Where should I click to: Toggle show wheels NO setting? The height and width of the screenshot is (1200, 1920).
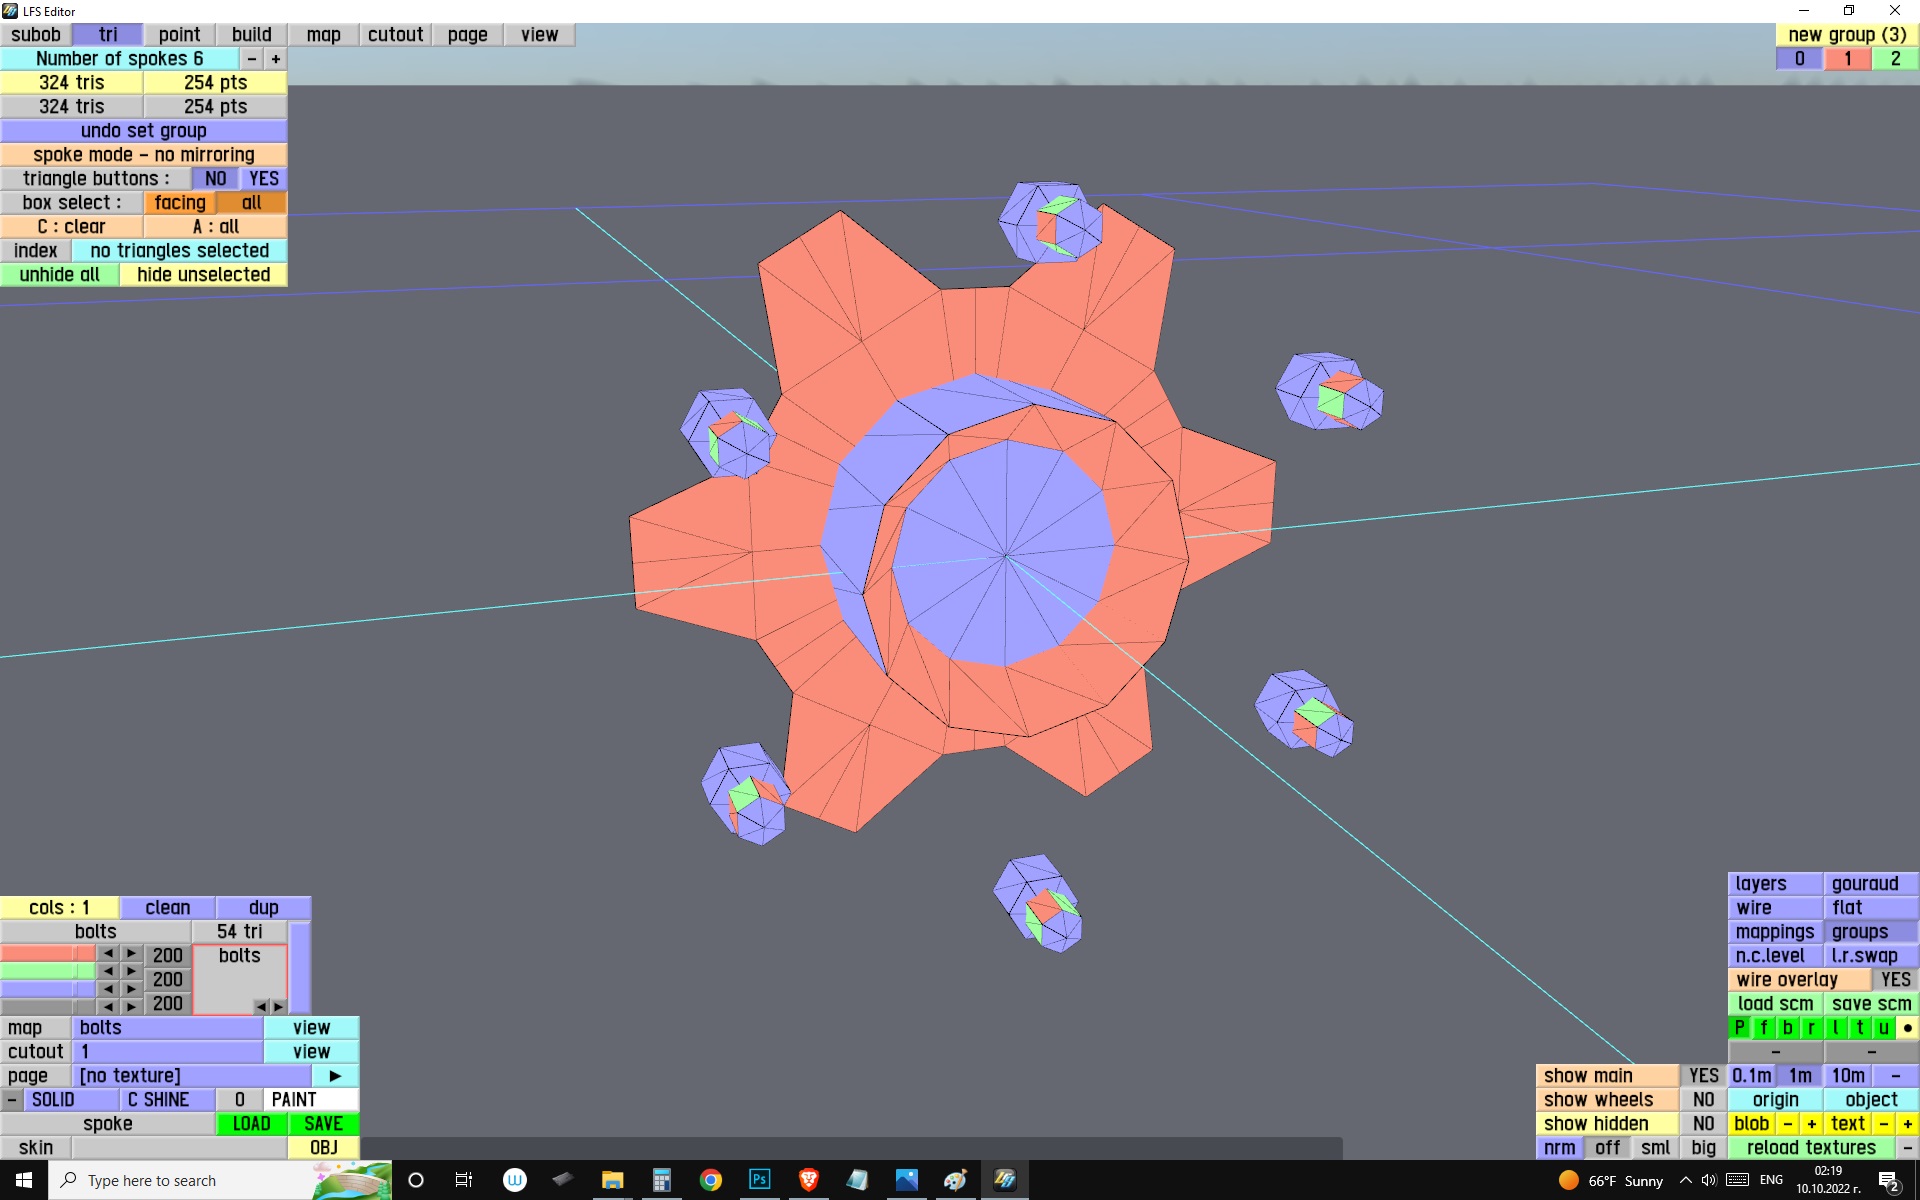click(1703, 1100)
